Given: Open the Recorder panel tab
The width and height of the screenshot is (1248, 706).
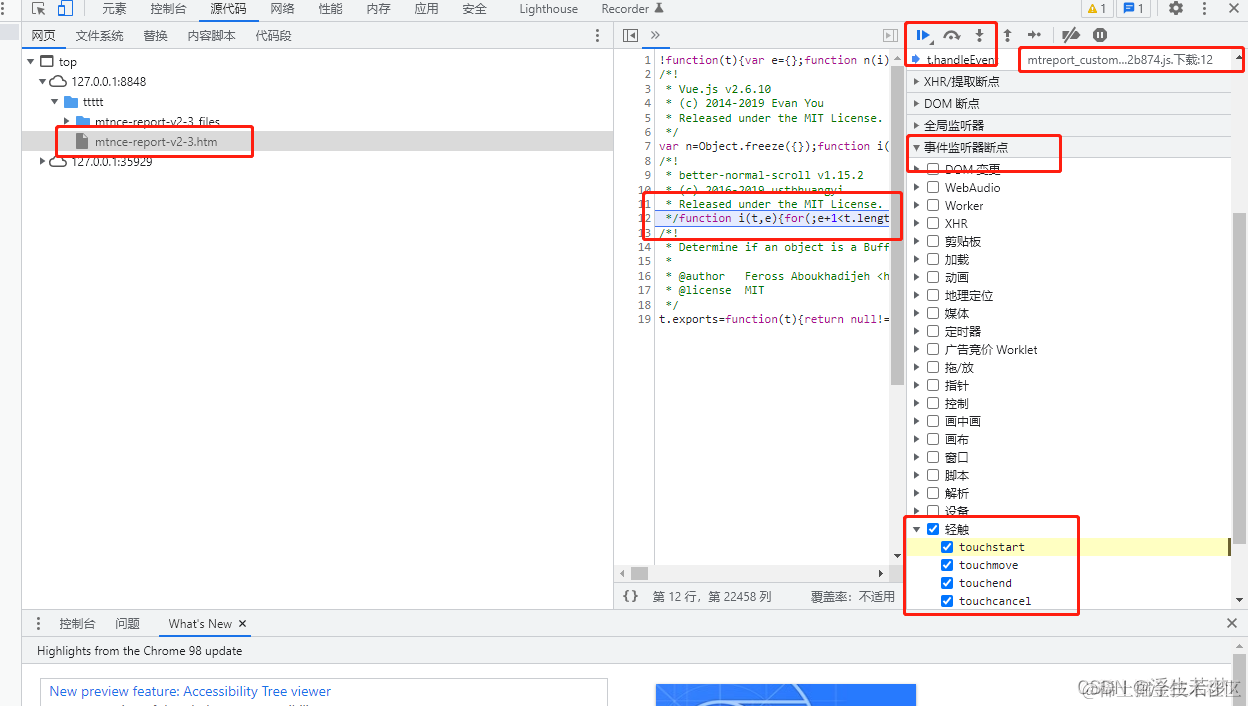Looking at the screenshot, I should [632, 9].
